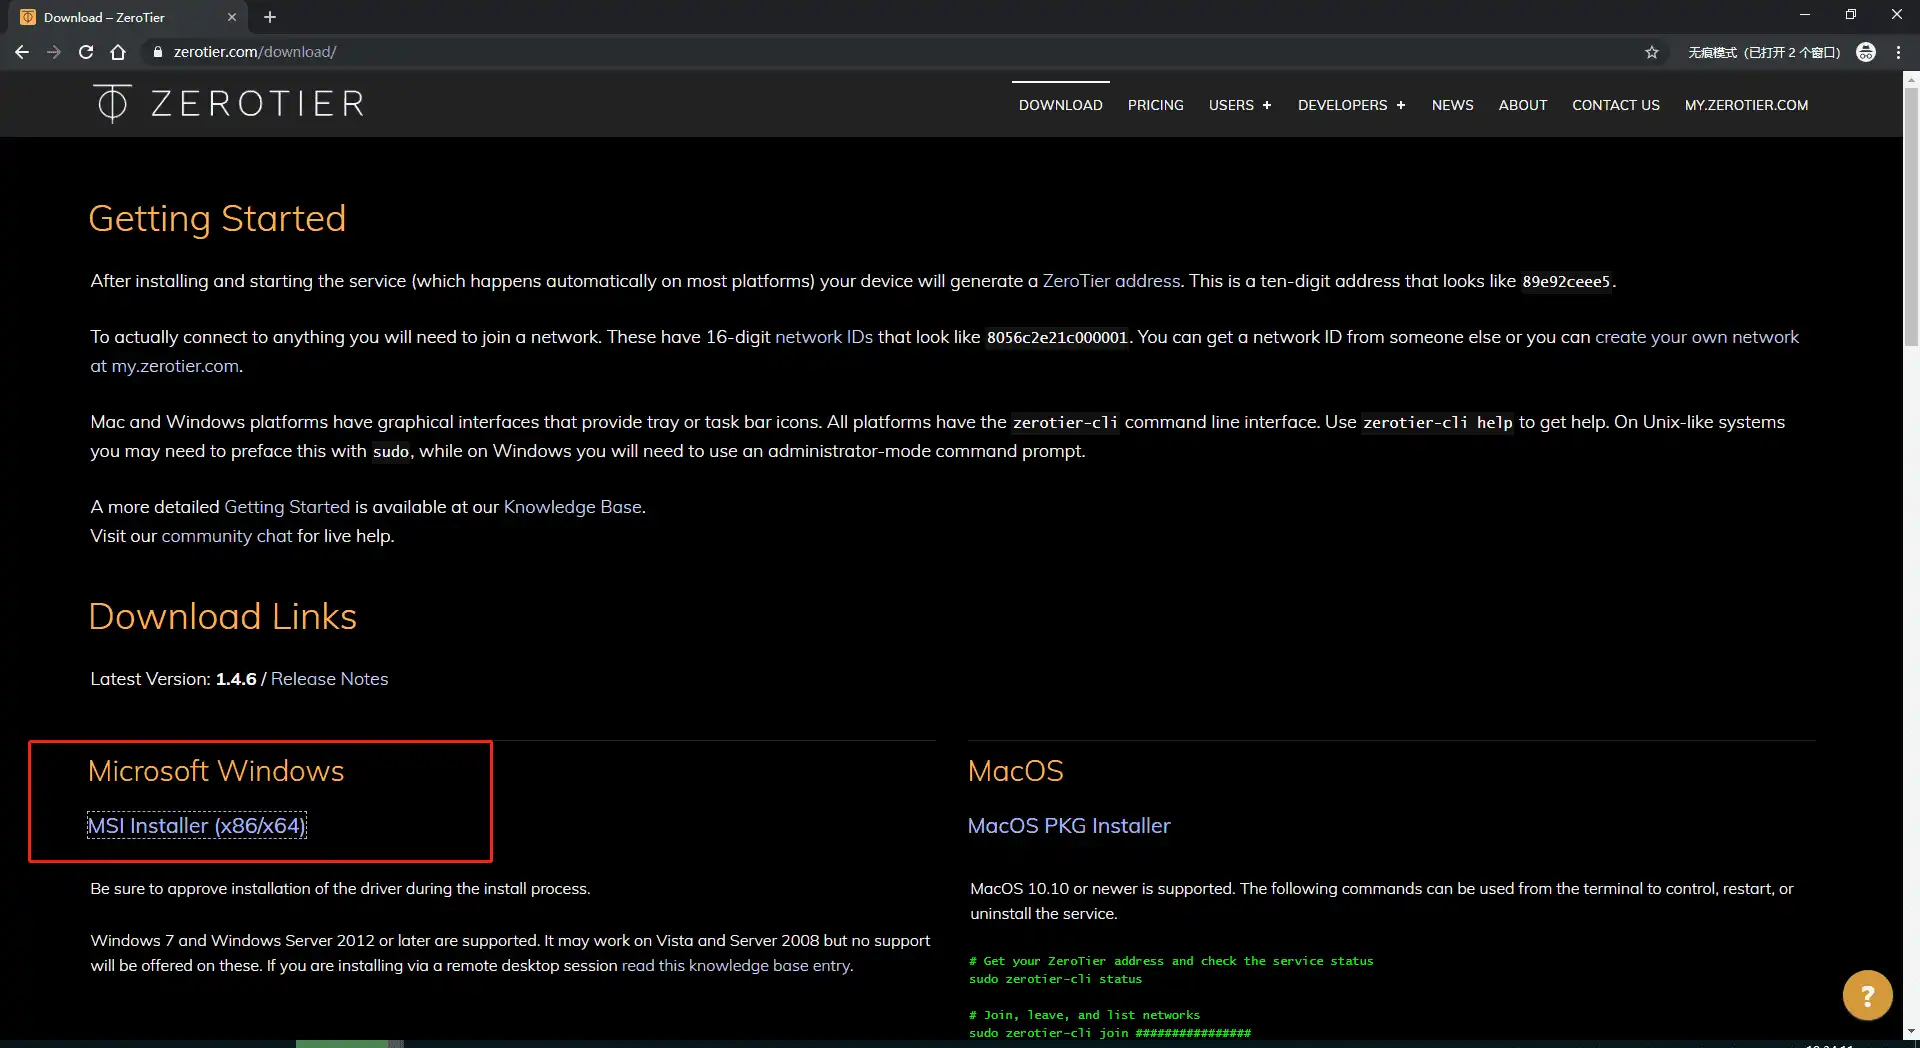Click the Microsoft Windows heading

tap(216, 771)
